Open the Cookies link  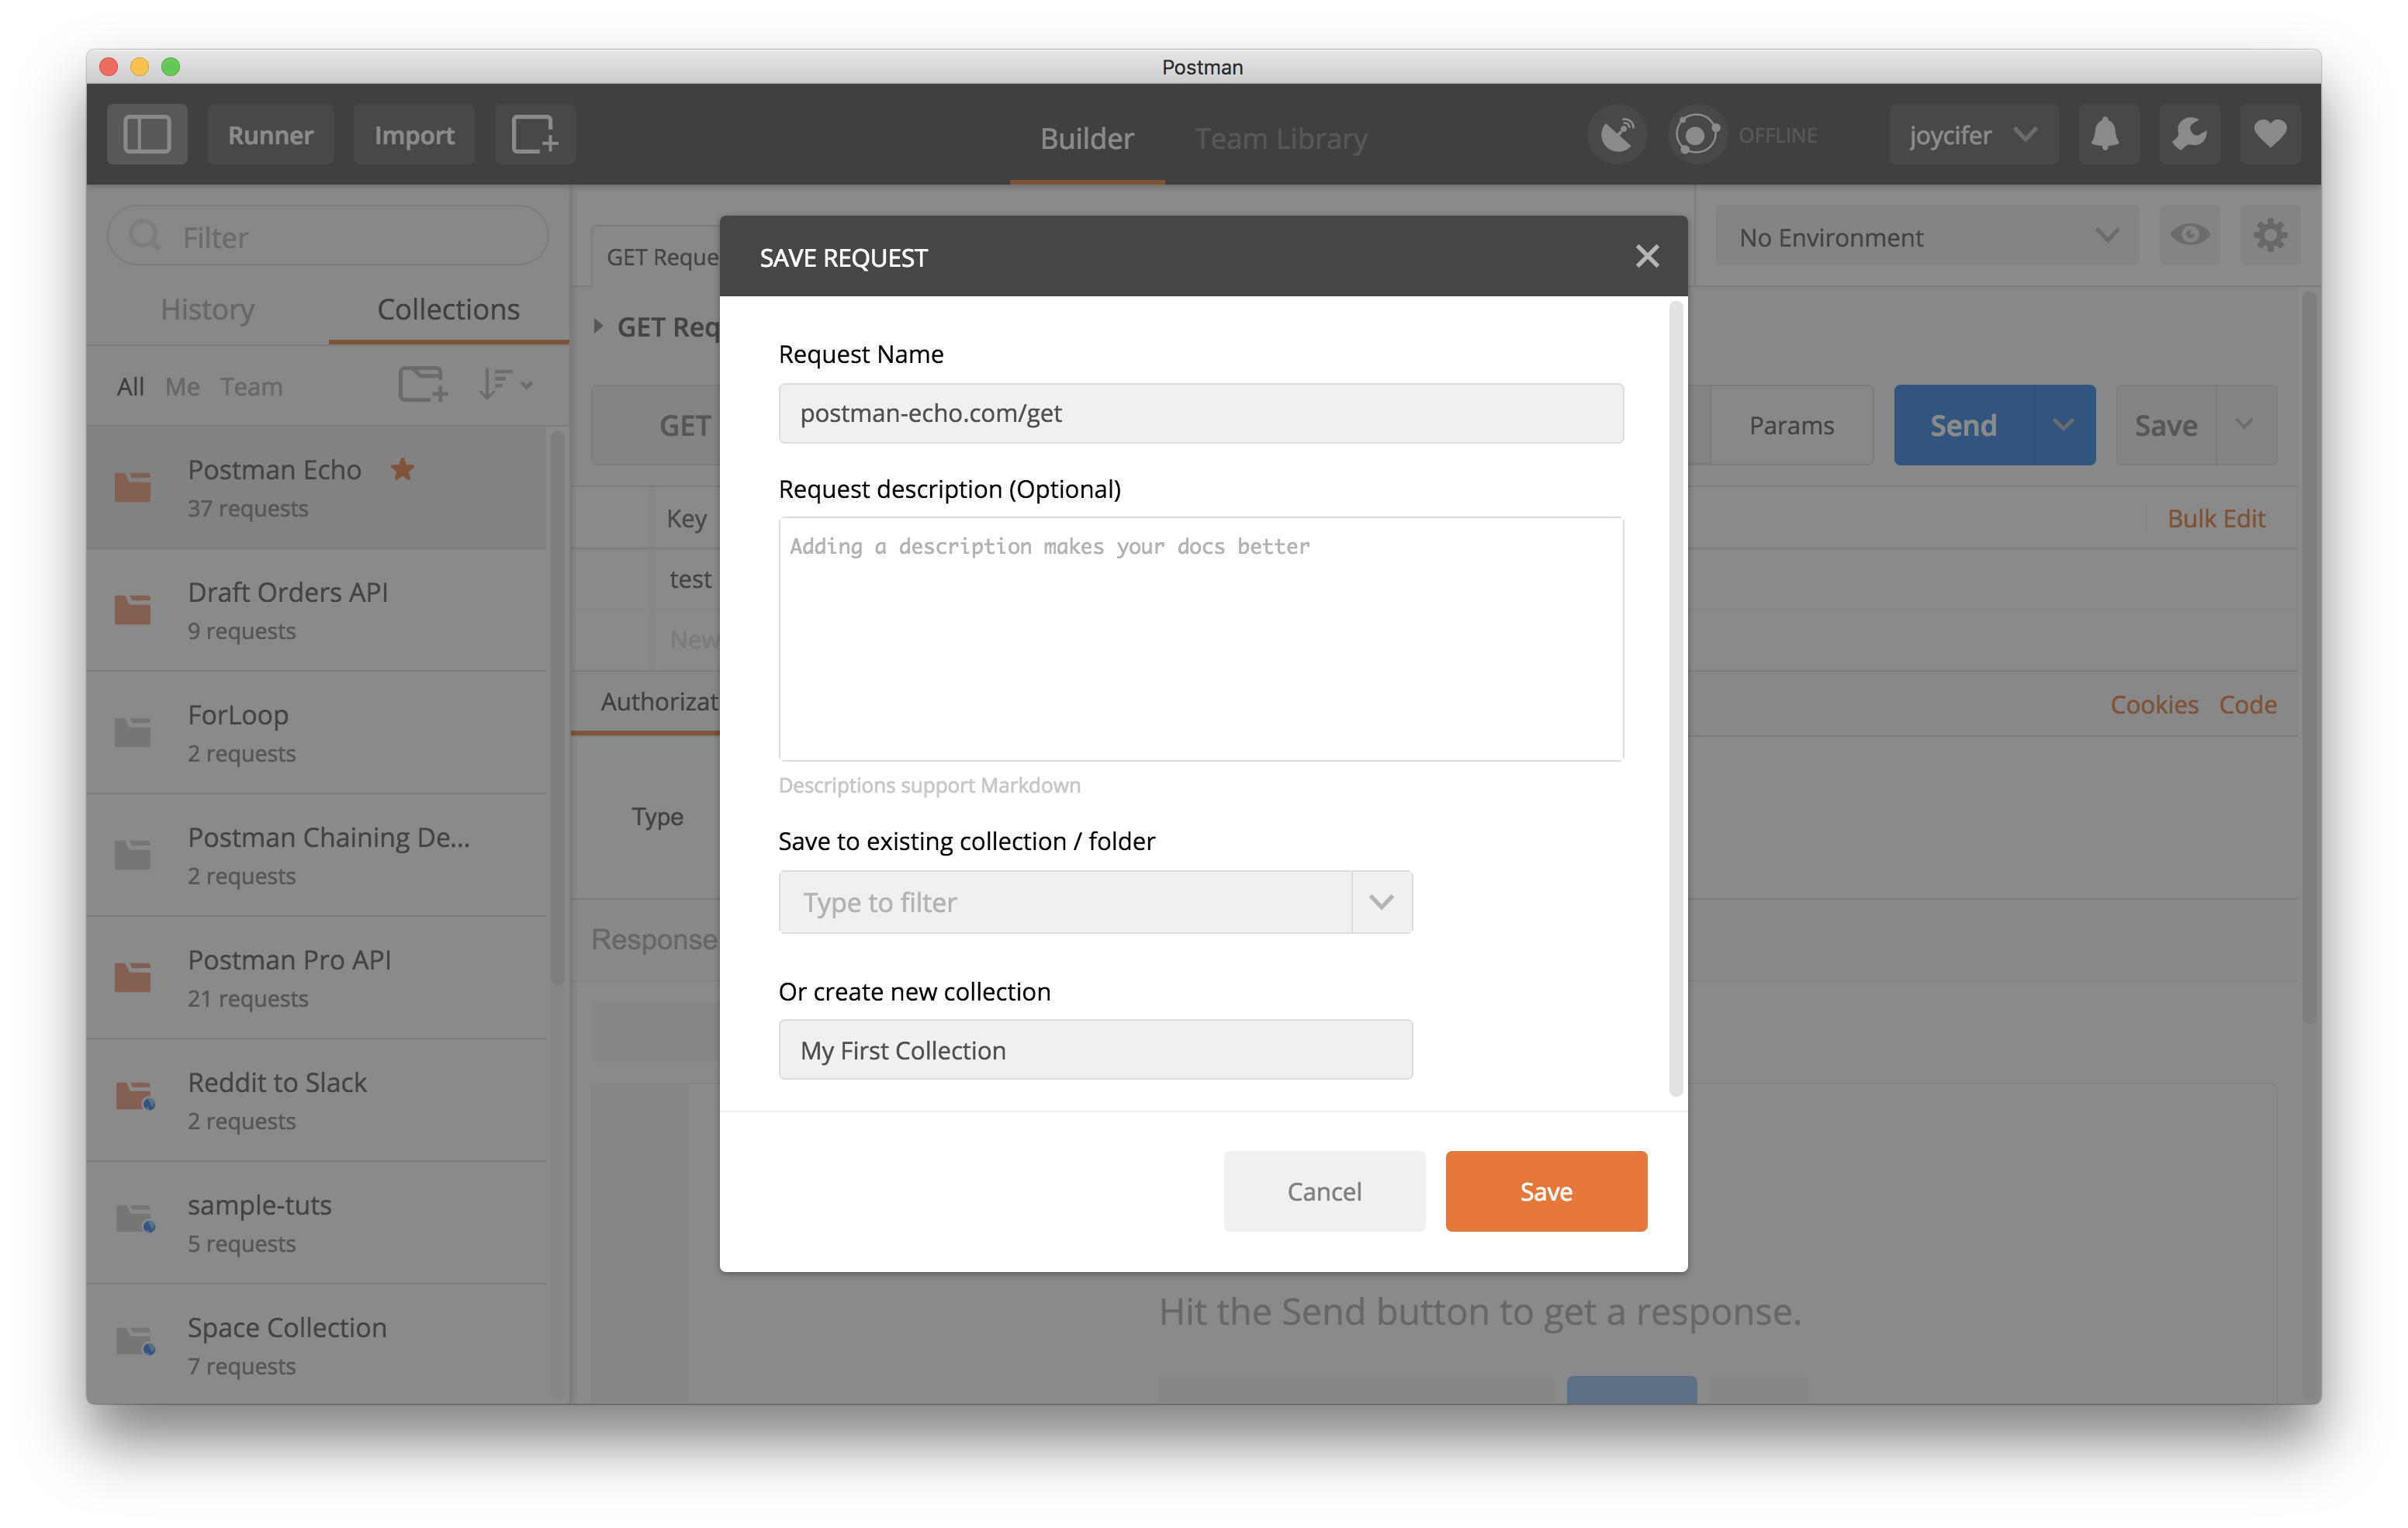point(2153,704)
